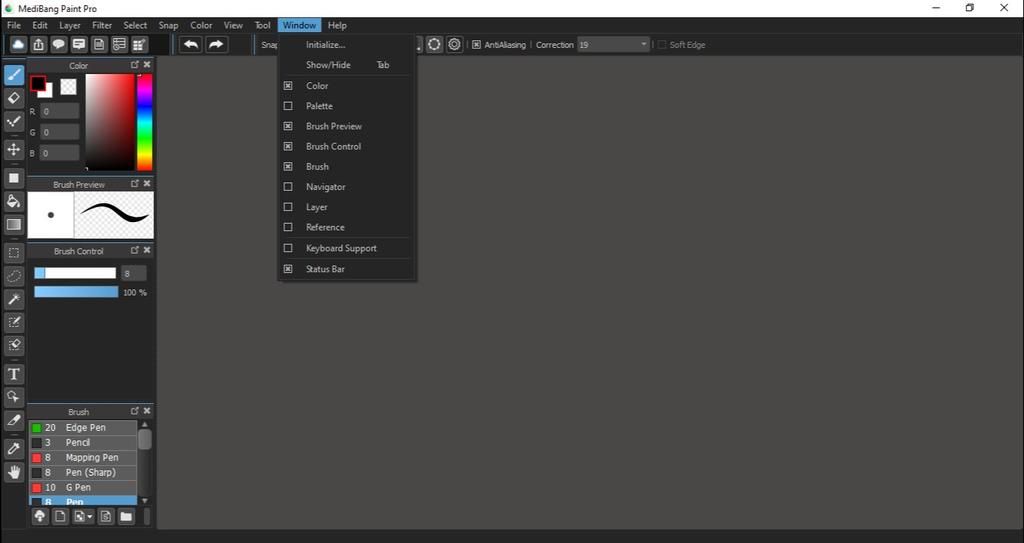Select the Divide tool knife icon
The height and width of the screenshot is (543, 1024).
(14, 420)
